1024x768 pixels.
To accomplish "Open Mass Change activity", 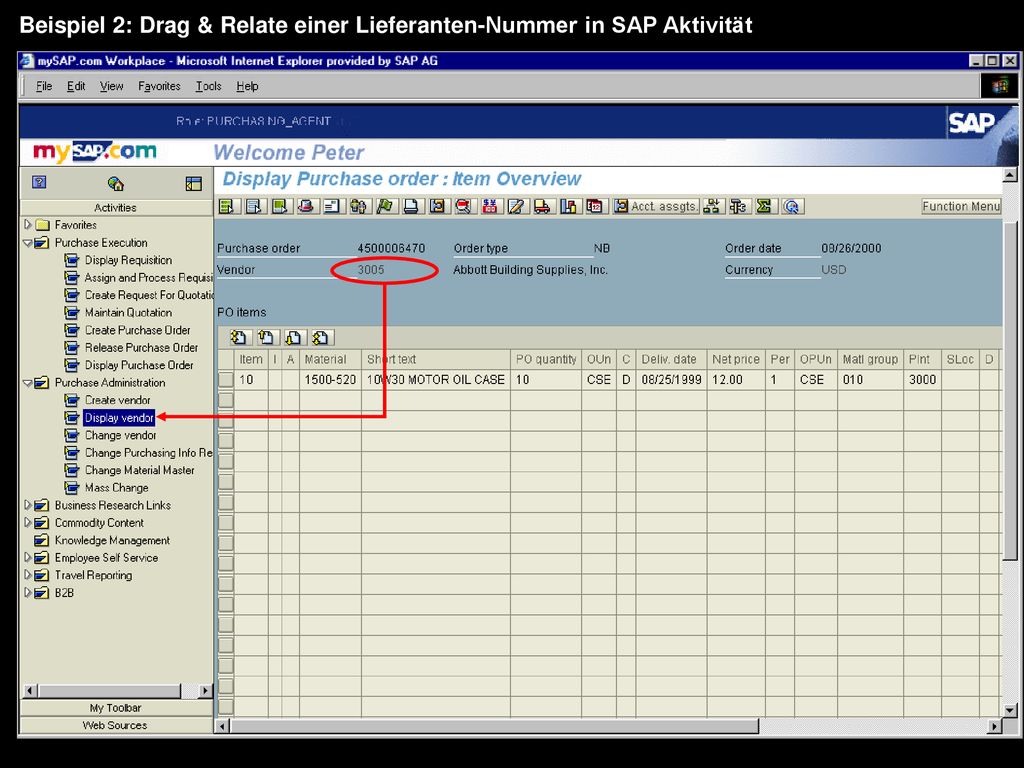I will click(116, 488).
